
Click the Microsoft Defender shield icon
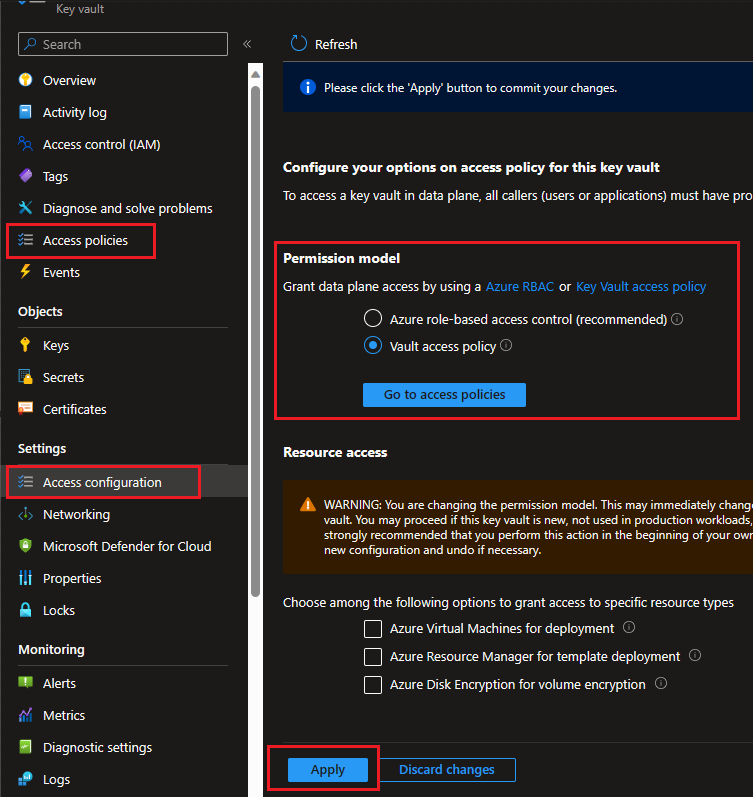coord(25,546)
